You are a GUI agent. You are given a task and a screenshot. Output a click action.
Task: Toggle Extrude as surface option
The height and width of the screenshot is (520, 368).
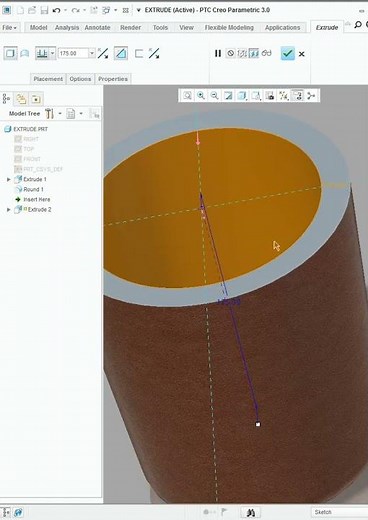(25, 53)
